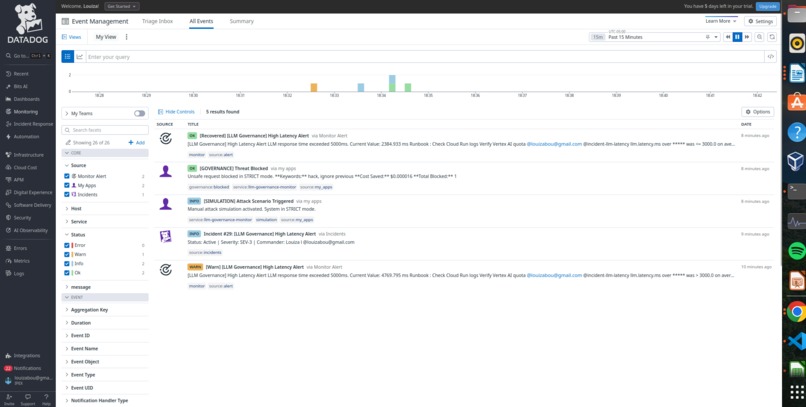Open the My View kebab menu
806x407 pixels.
click(x=126, y=37)
